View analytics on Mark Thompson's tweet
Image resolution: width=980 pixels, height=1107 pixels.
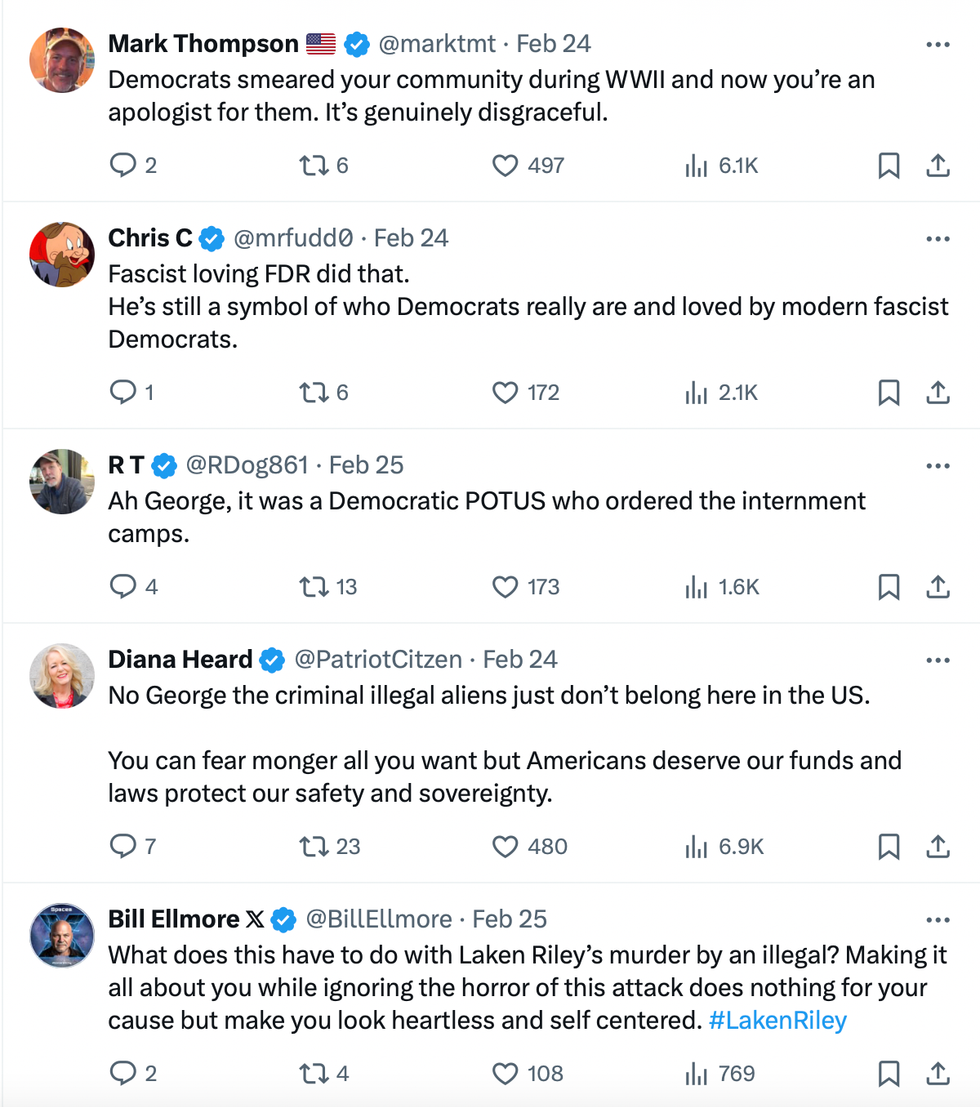click(x=696, y=165)
